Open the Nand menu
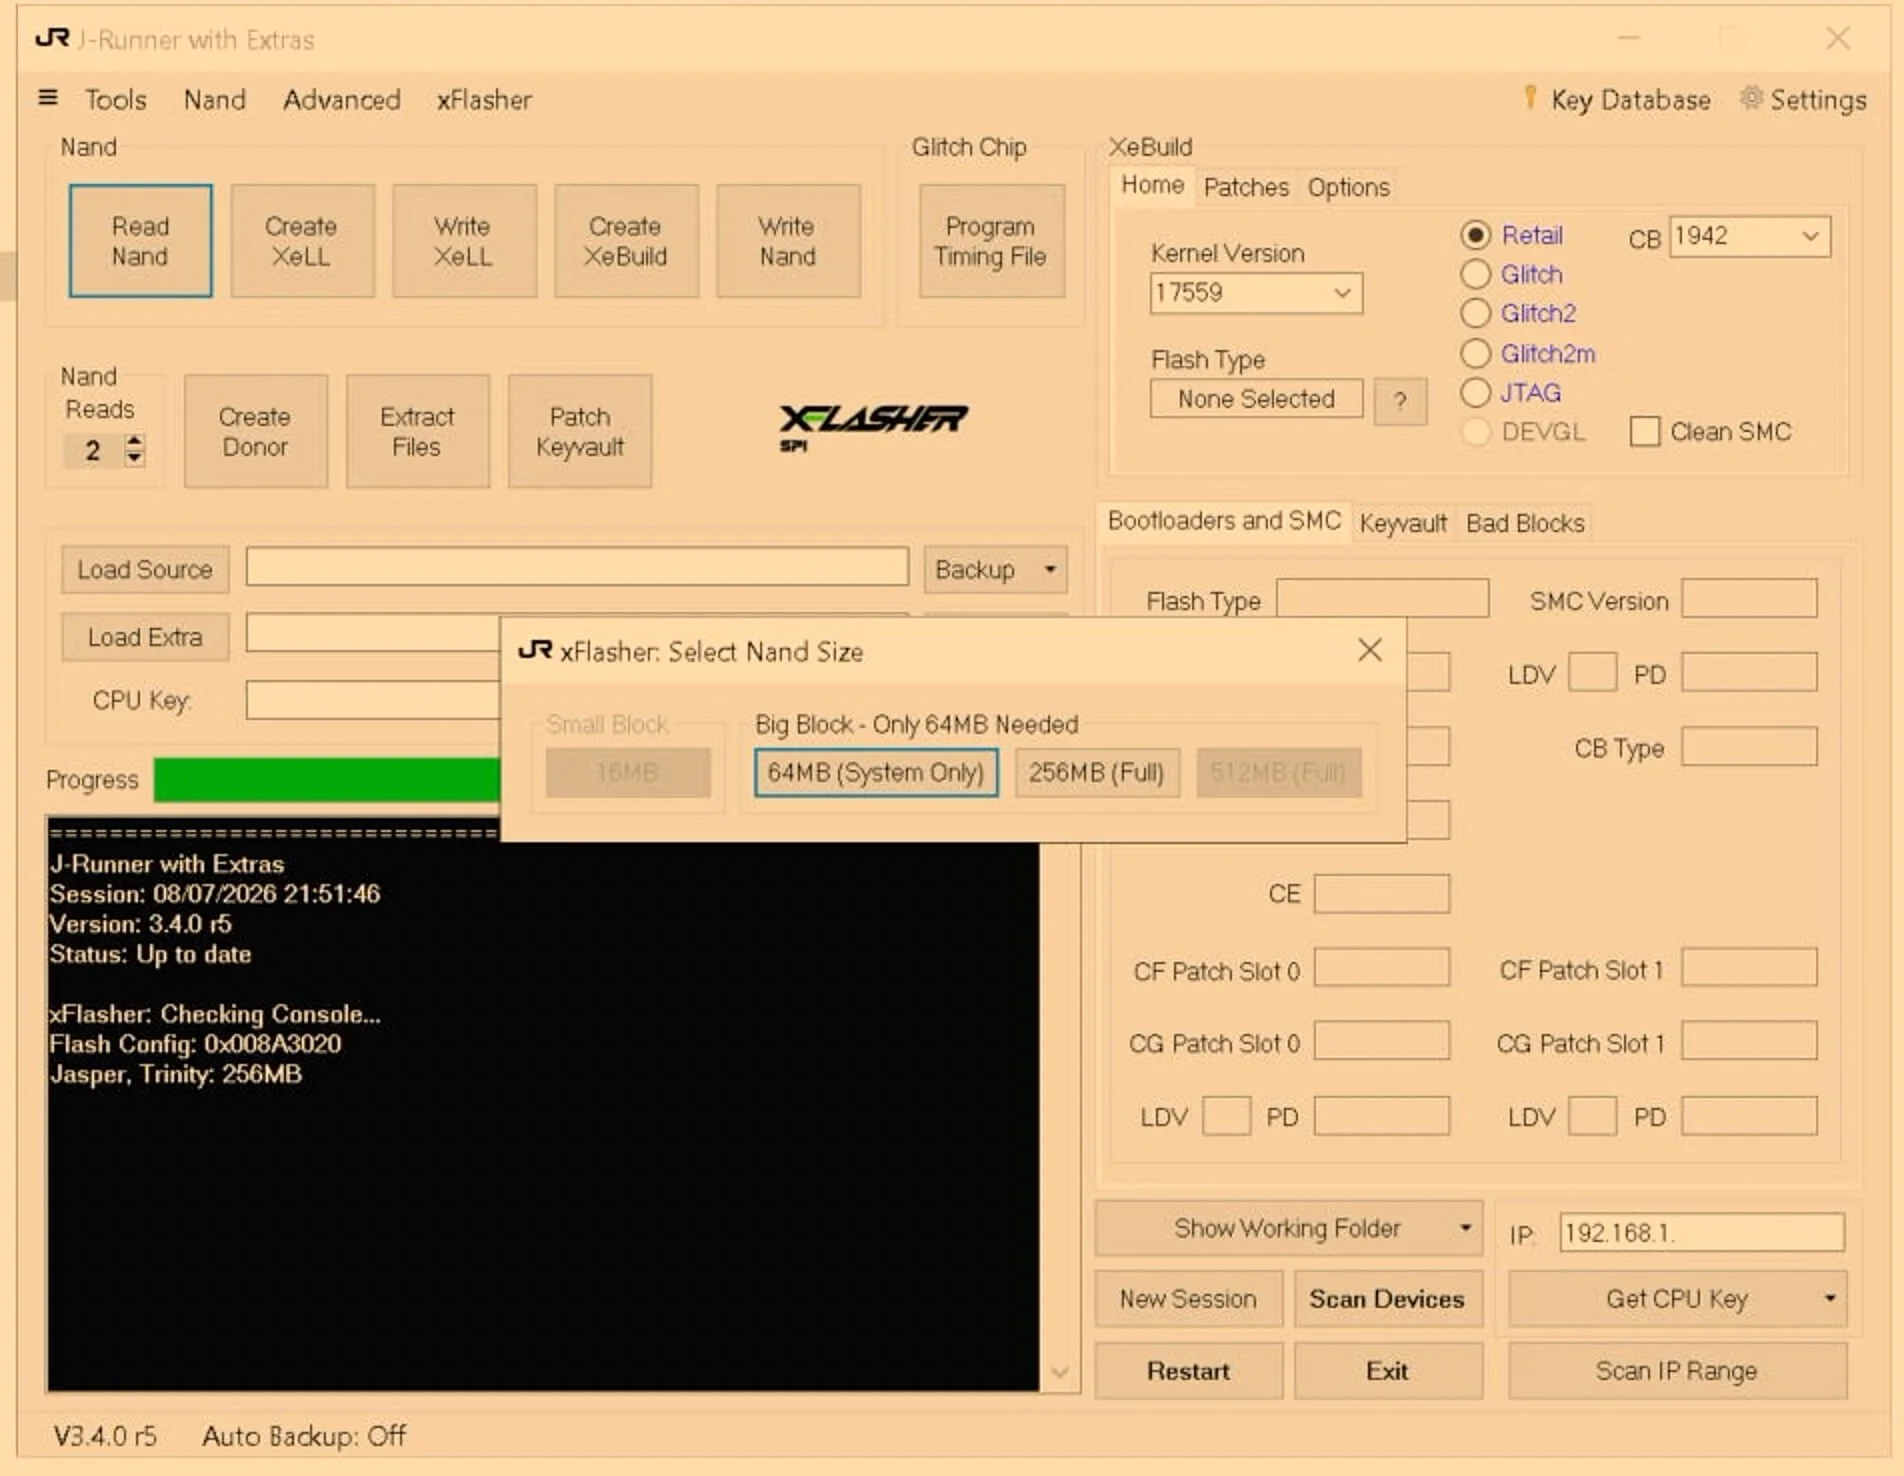The height and width of the screenshot is (1476, 1904). [214, 99]
